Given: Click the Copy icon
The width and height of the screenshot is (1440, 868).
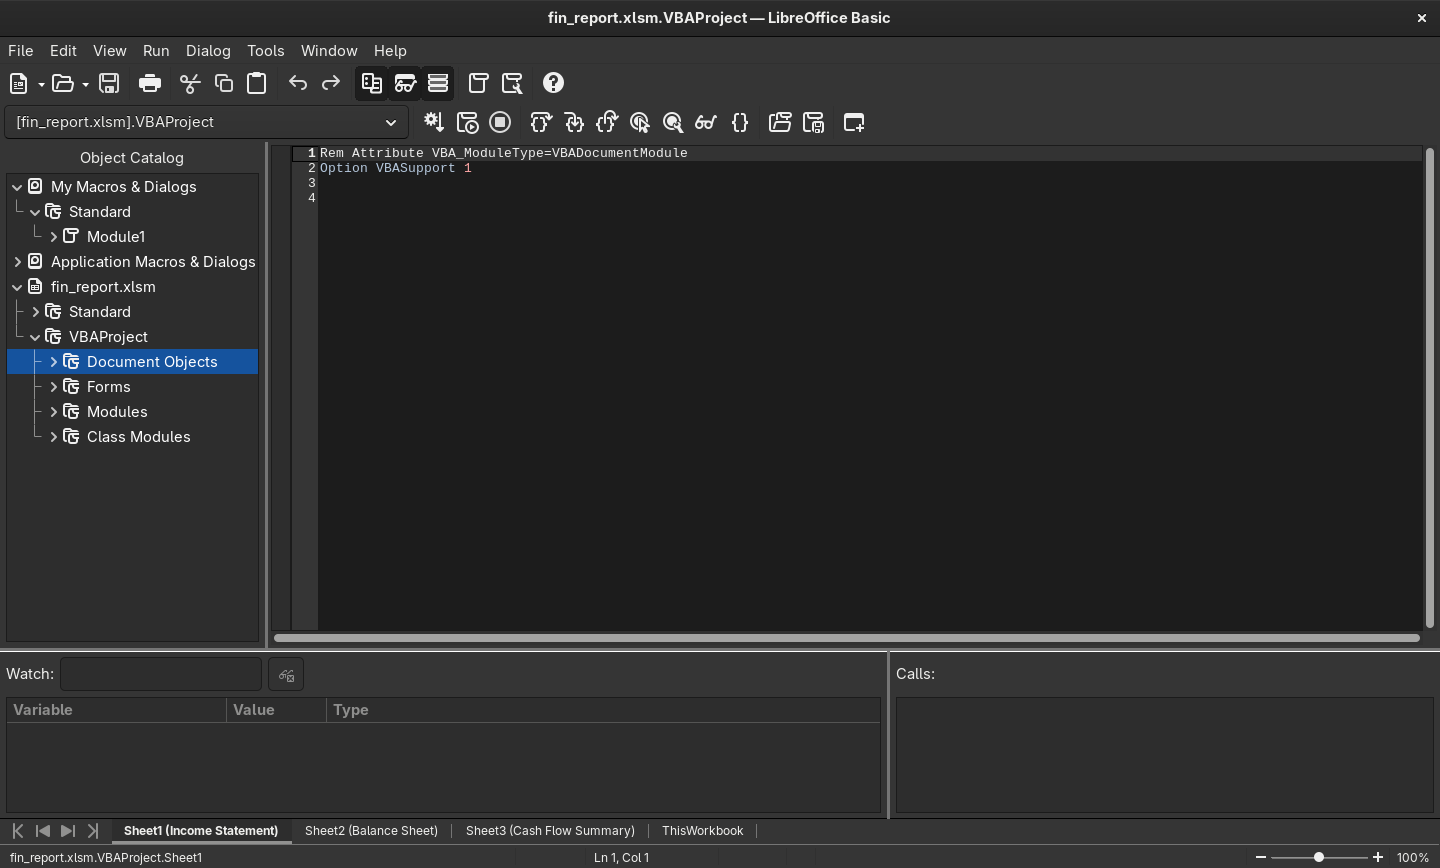Looking at the screenshot, I should pos(224,83).
